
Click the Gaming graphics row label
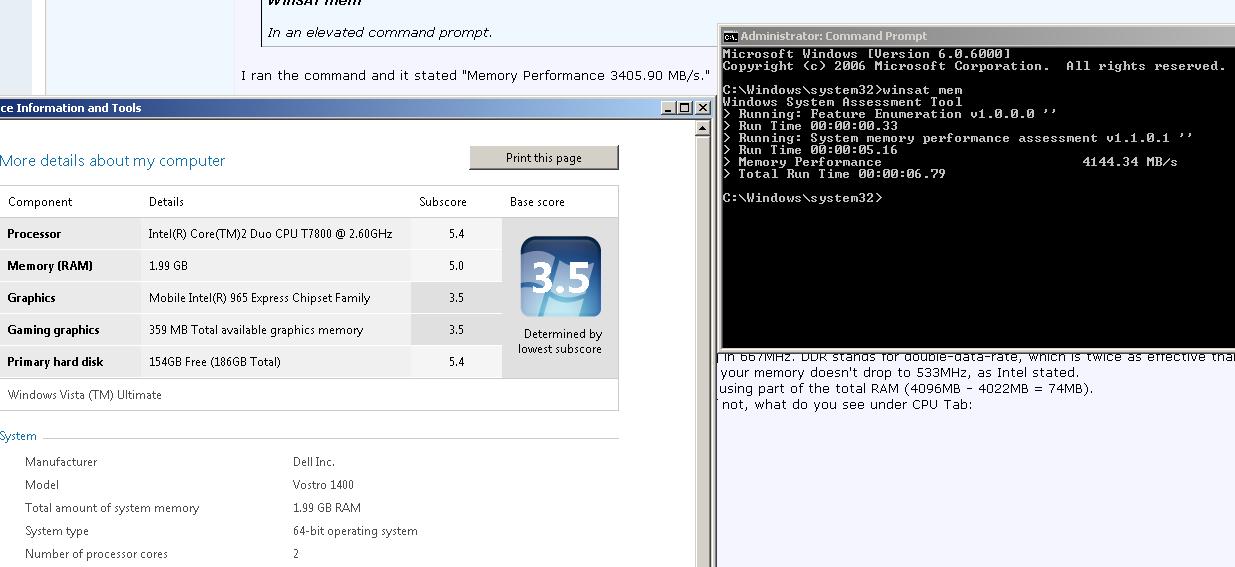coord(53,330)
